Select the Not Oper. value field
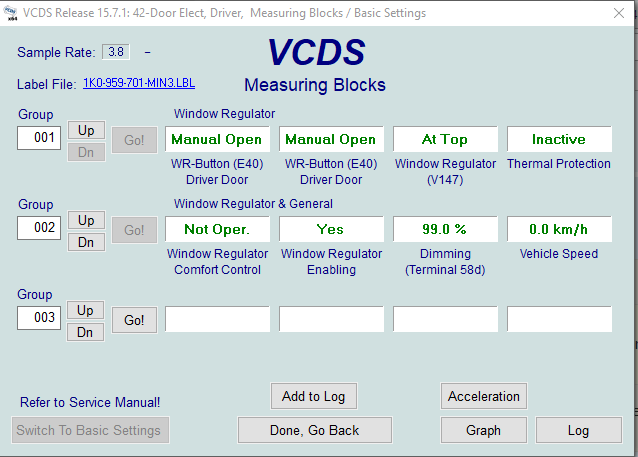638x457 pixels. pos(217,229)
